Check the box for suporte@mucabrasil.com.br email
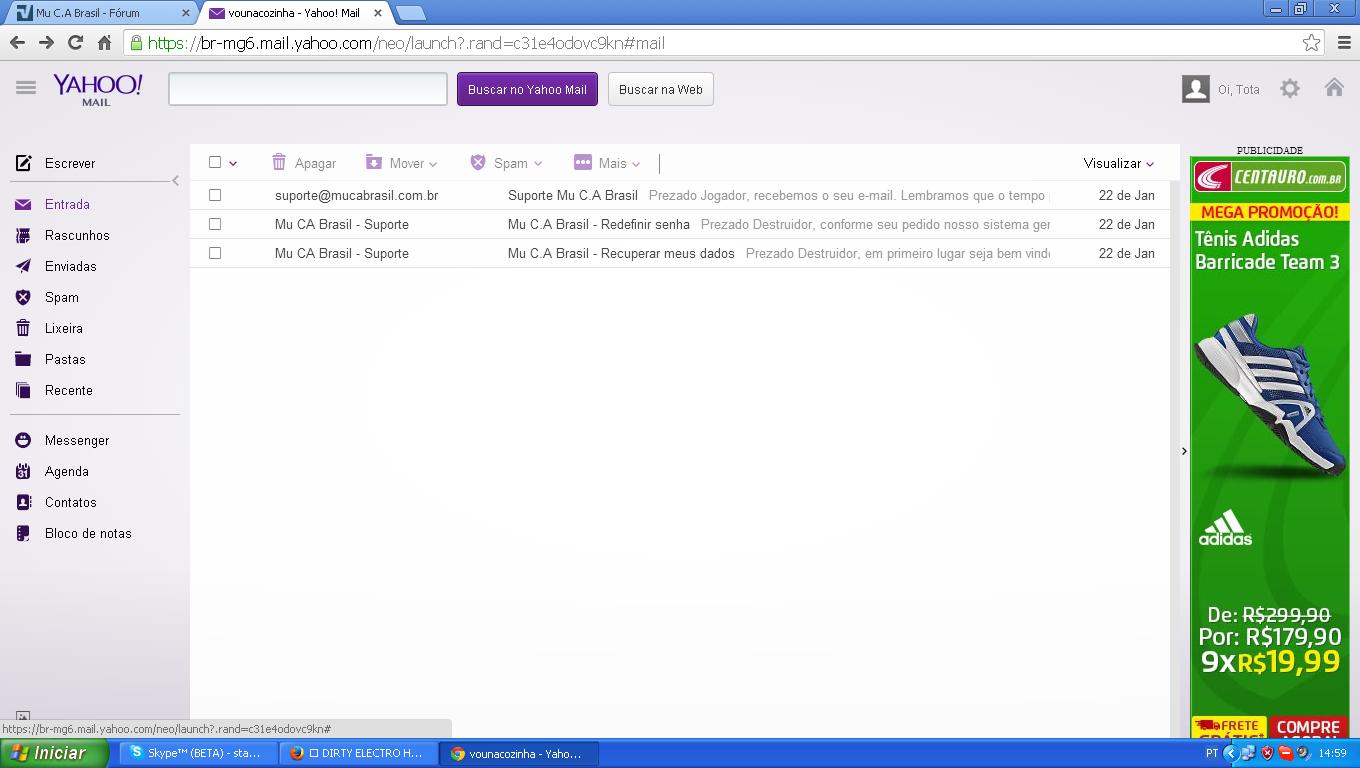This screenshot has width=1360, height=768. (215, 195)
